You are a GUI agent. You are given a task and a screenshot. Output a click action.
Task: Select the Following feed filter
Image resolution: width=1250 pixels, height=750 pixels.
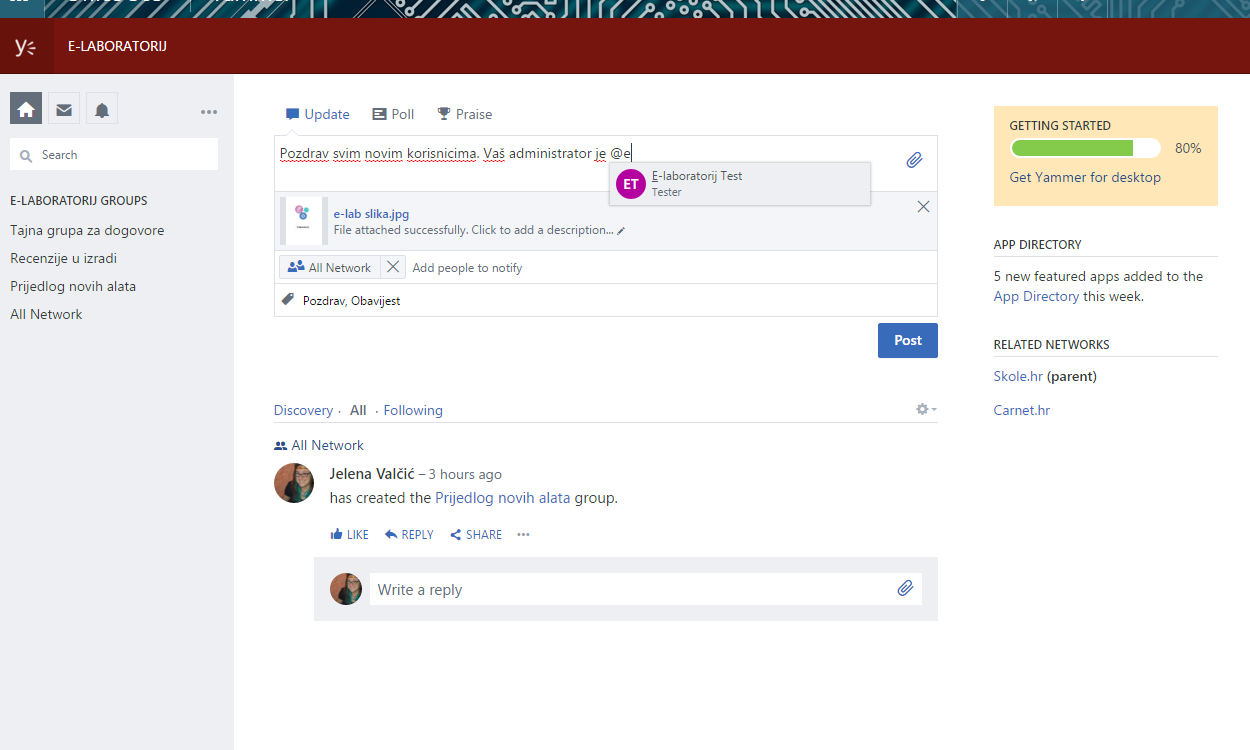413,410
